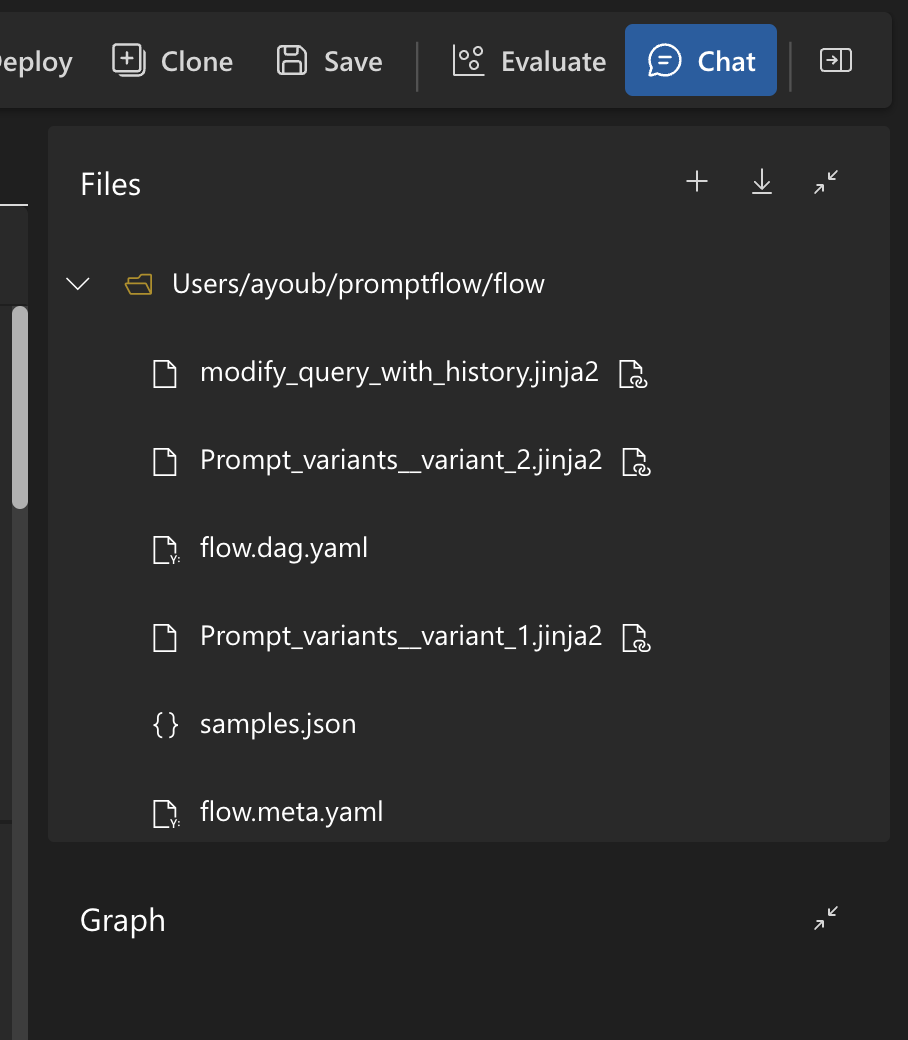The height and width of the screenshot is (1040, 908).
Task: Collapse the Users/ayoub/promptflow/flow folder
Action: point(77,283)
